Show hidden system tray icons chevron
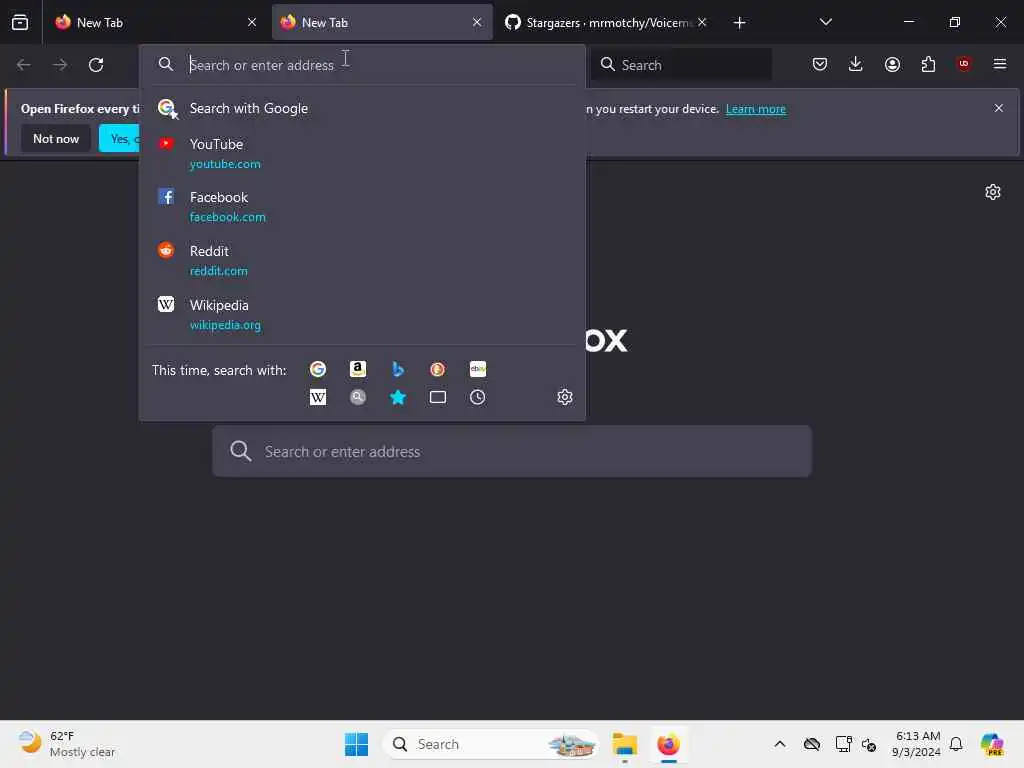 pyautogui.click(x=780, y=744)
